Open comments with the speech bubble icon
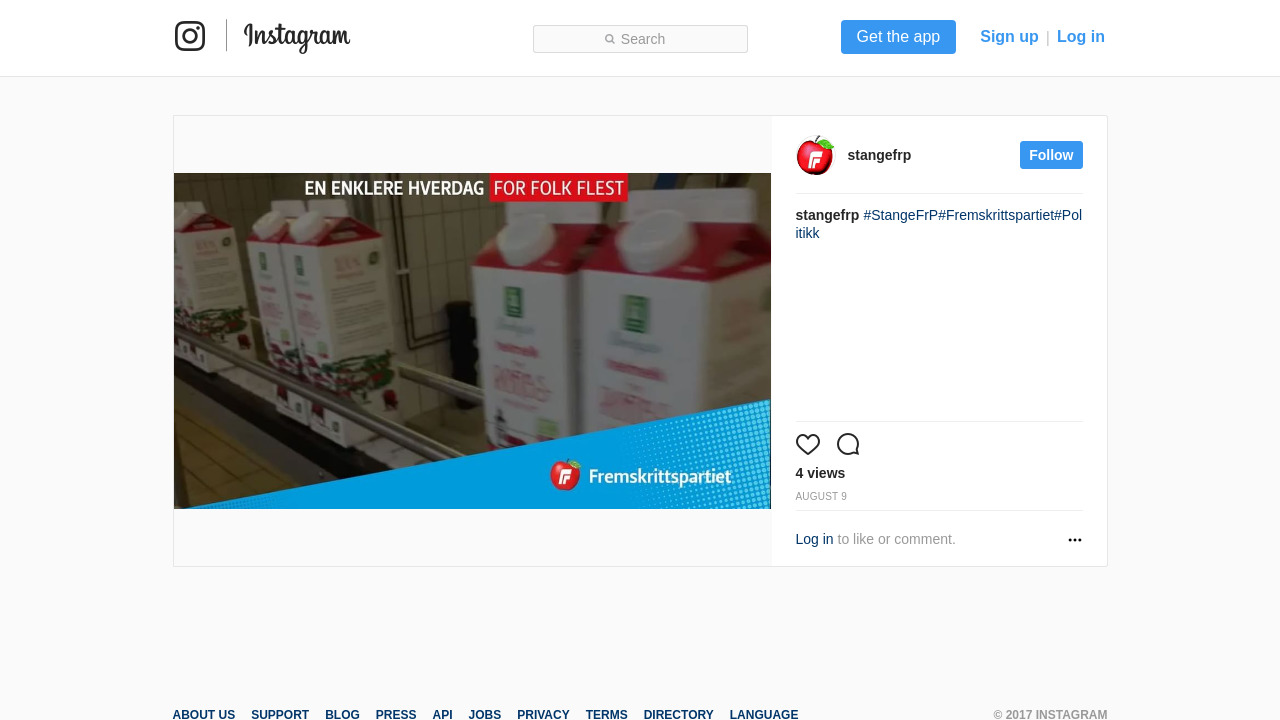The height and width of the screenshot is (720, 1280). click(848, 444)
